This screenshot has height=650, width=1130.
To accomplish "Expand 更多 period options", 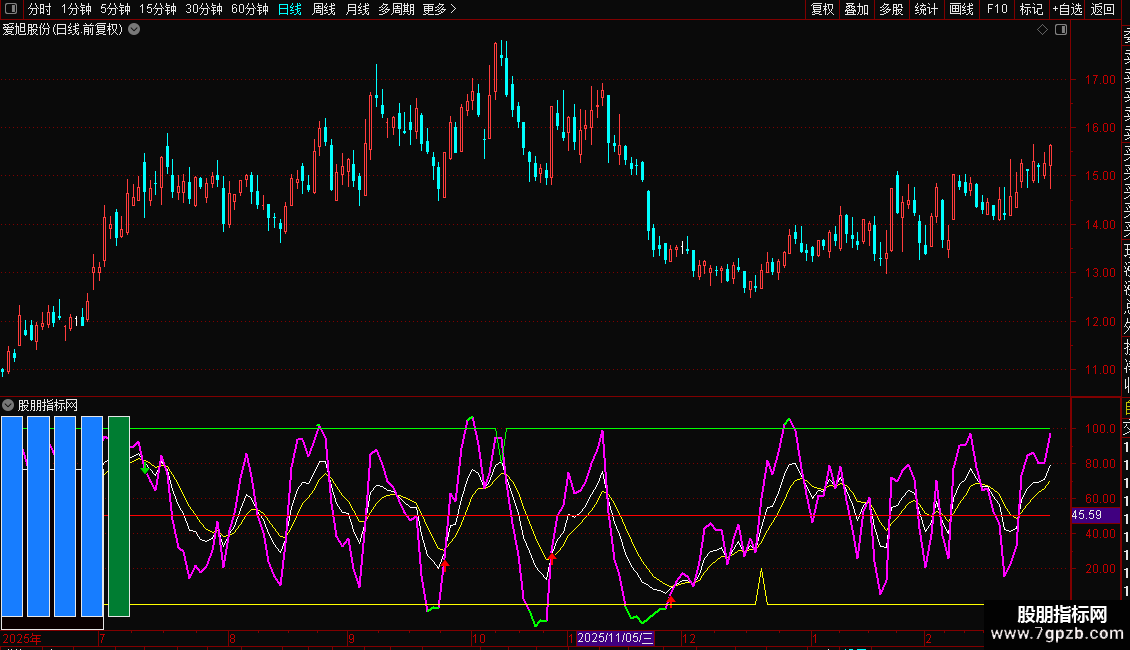I will click(x=439, y=9).
